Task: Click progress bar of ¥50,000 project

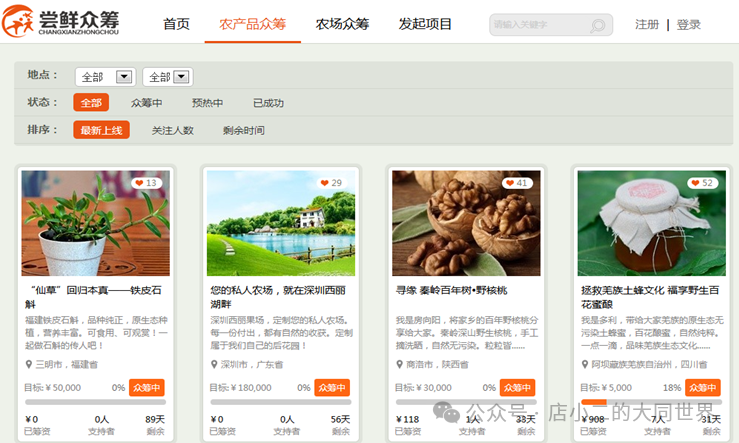Action: click(x=96, y=402)
